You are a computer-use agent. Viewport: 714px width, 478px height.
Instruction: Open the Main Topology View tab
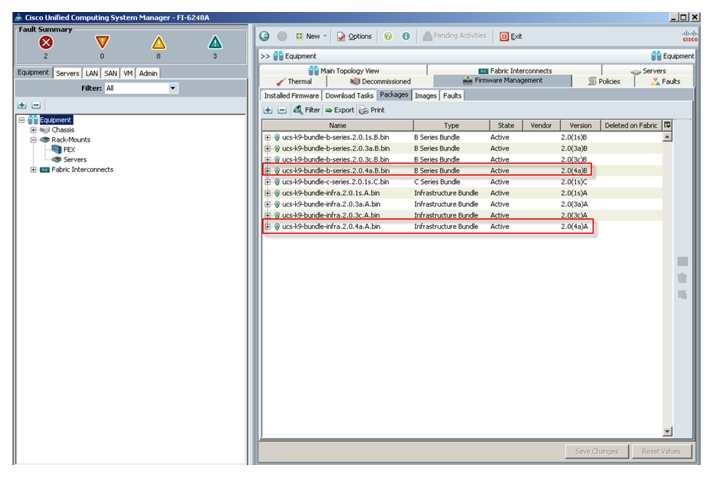coord(344,71)
